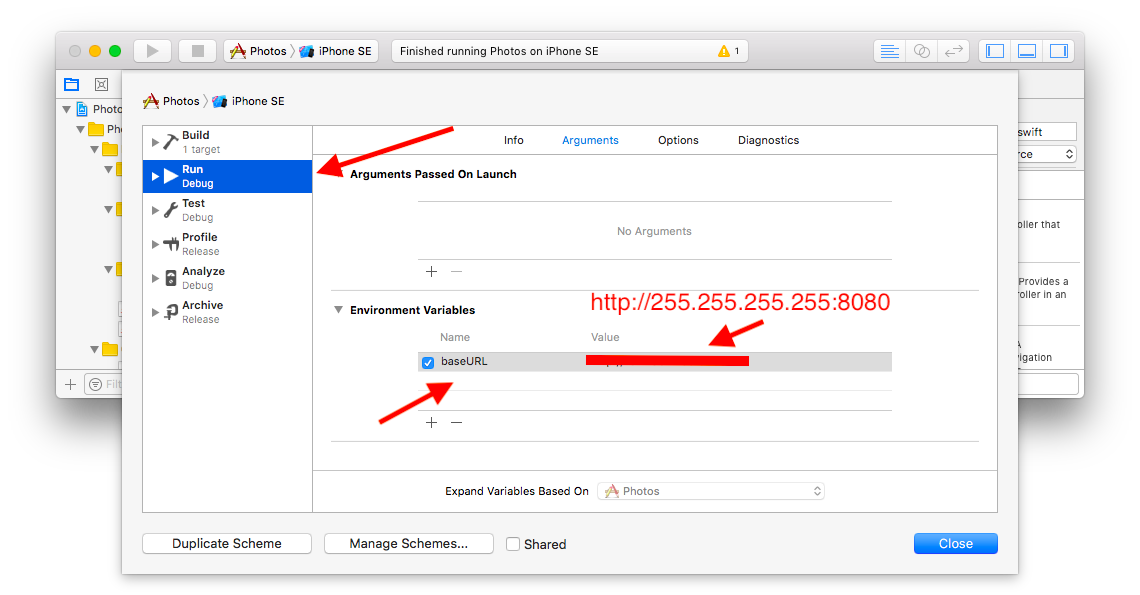Viewport: 1140px width, 595px height.
Task: Expand the Analyze action disclosure triangle
Action: [155, 278]
